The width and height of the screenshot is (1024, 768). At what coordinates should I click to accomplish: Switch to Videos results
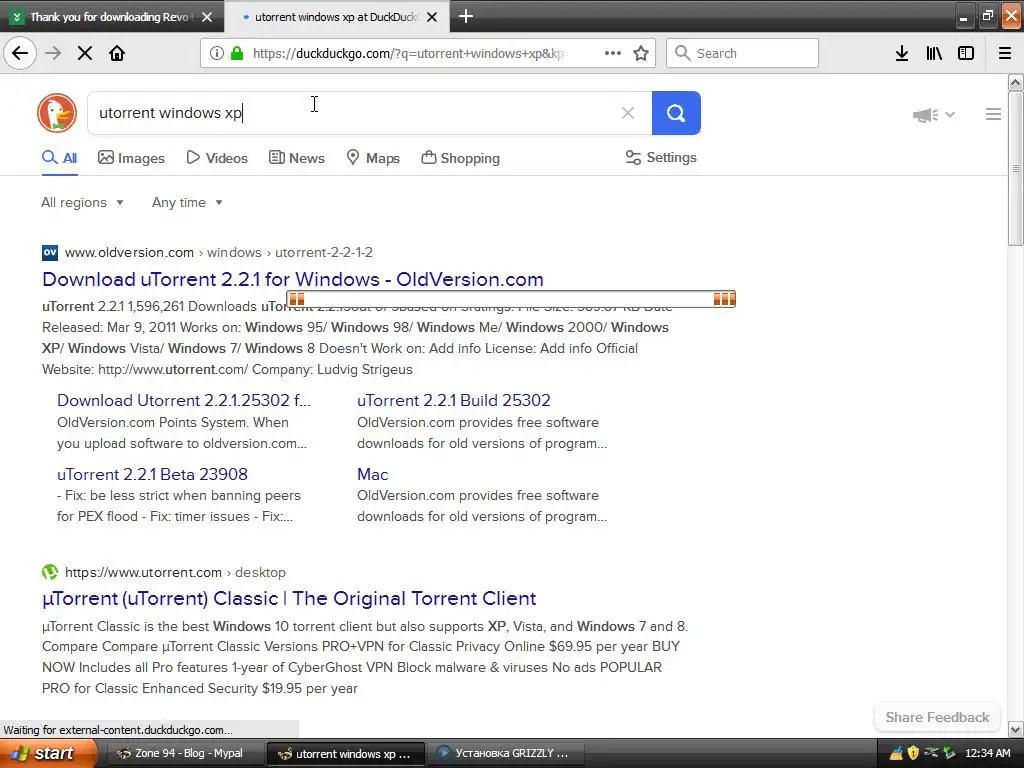pos(217,158)
